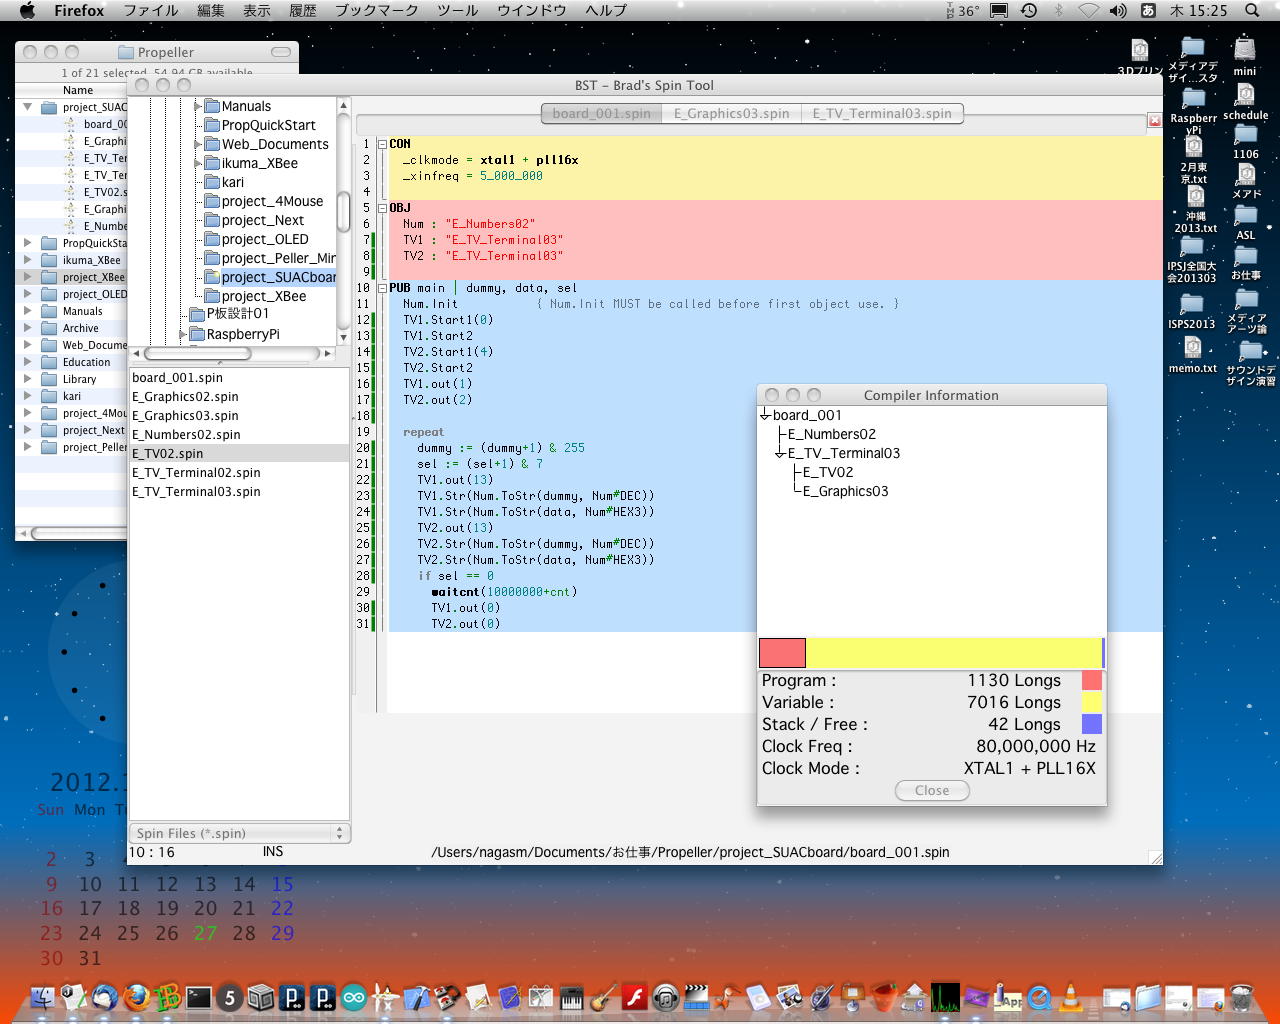Launch Terminal from the dock

click(x=199, y=997)
